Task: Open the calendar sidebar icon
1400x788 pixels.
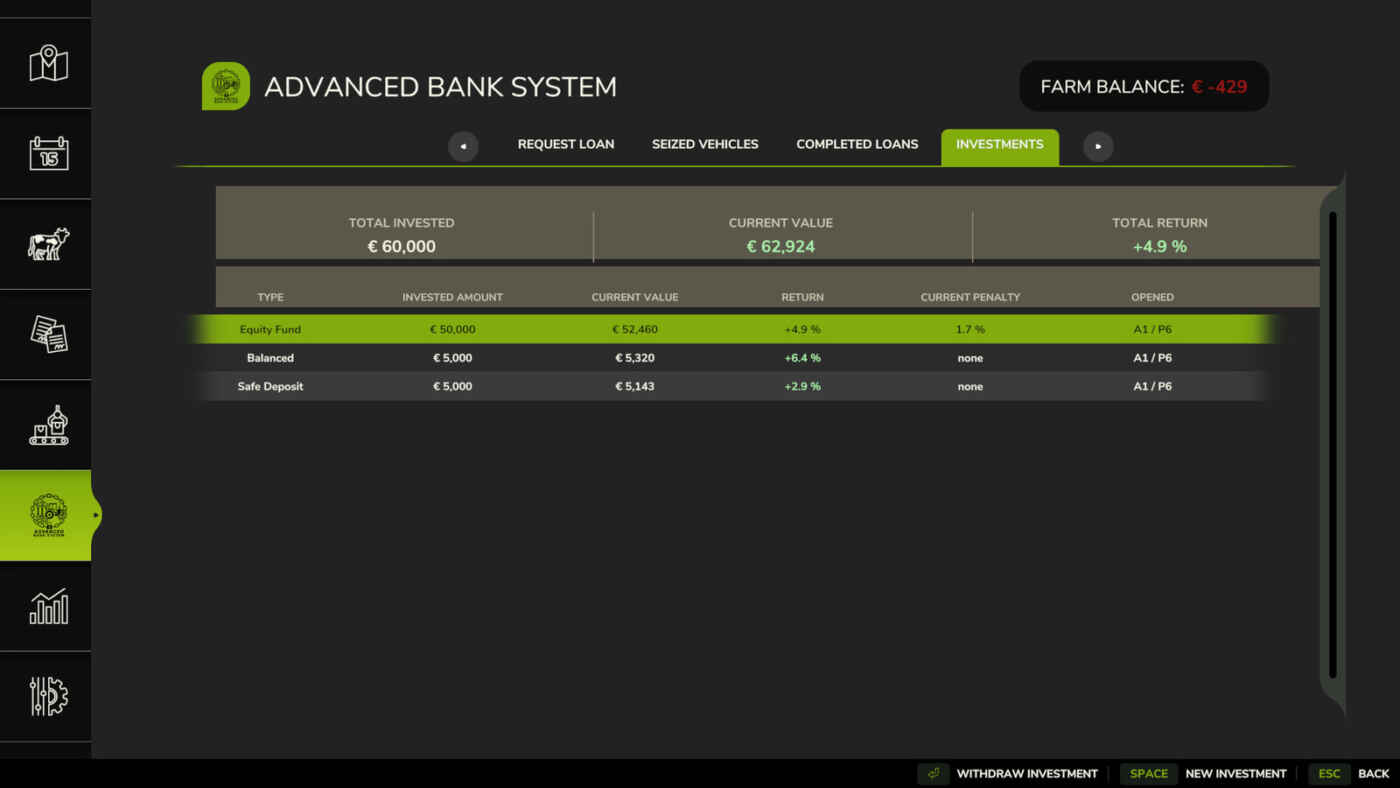Action: pyautogui.click(x=48, y=154)
